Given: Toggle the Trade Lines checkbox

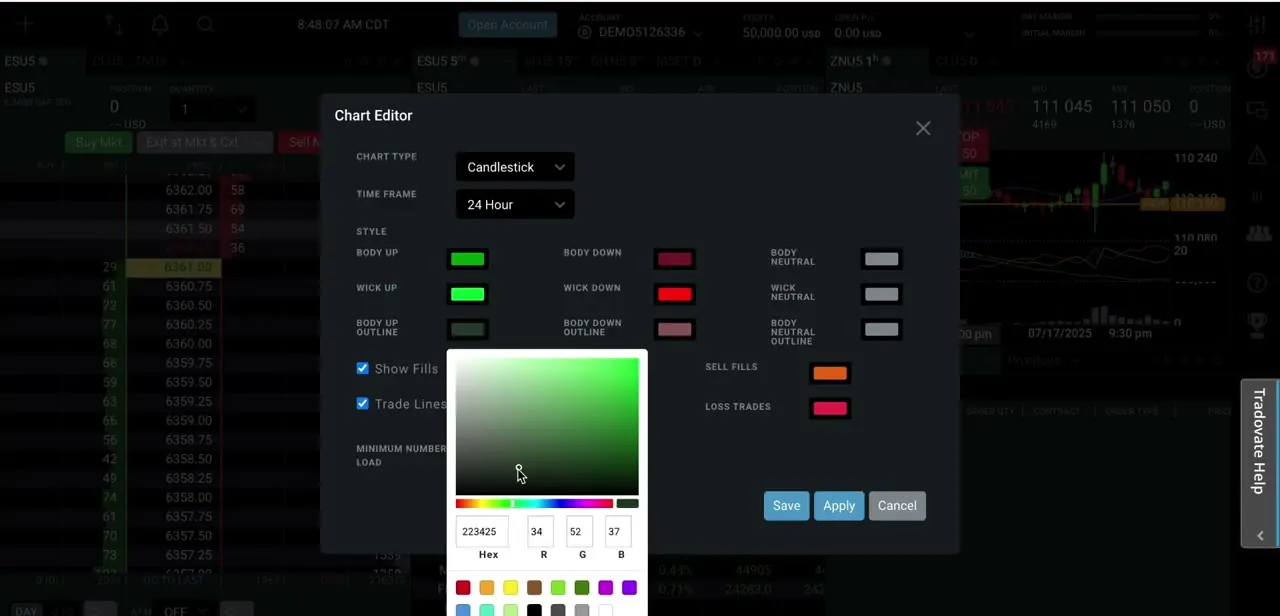Looking at the screenshot, I should point(363,403).
